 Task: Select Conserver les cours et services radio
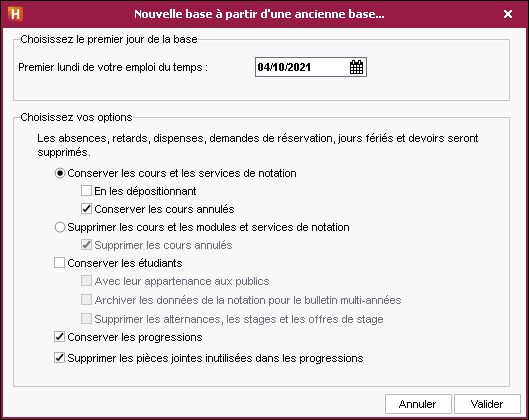60,173
